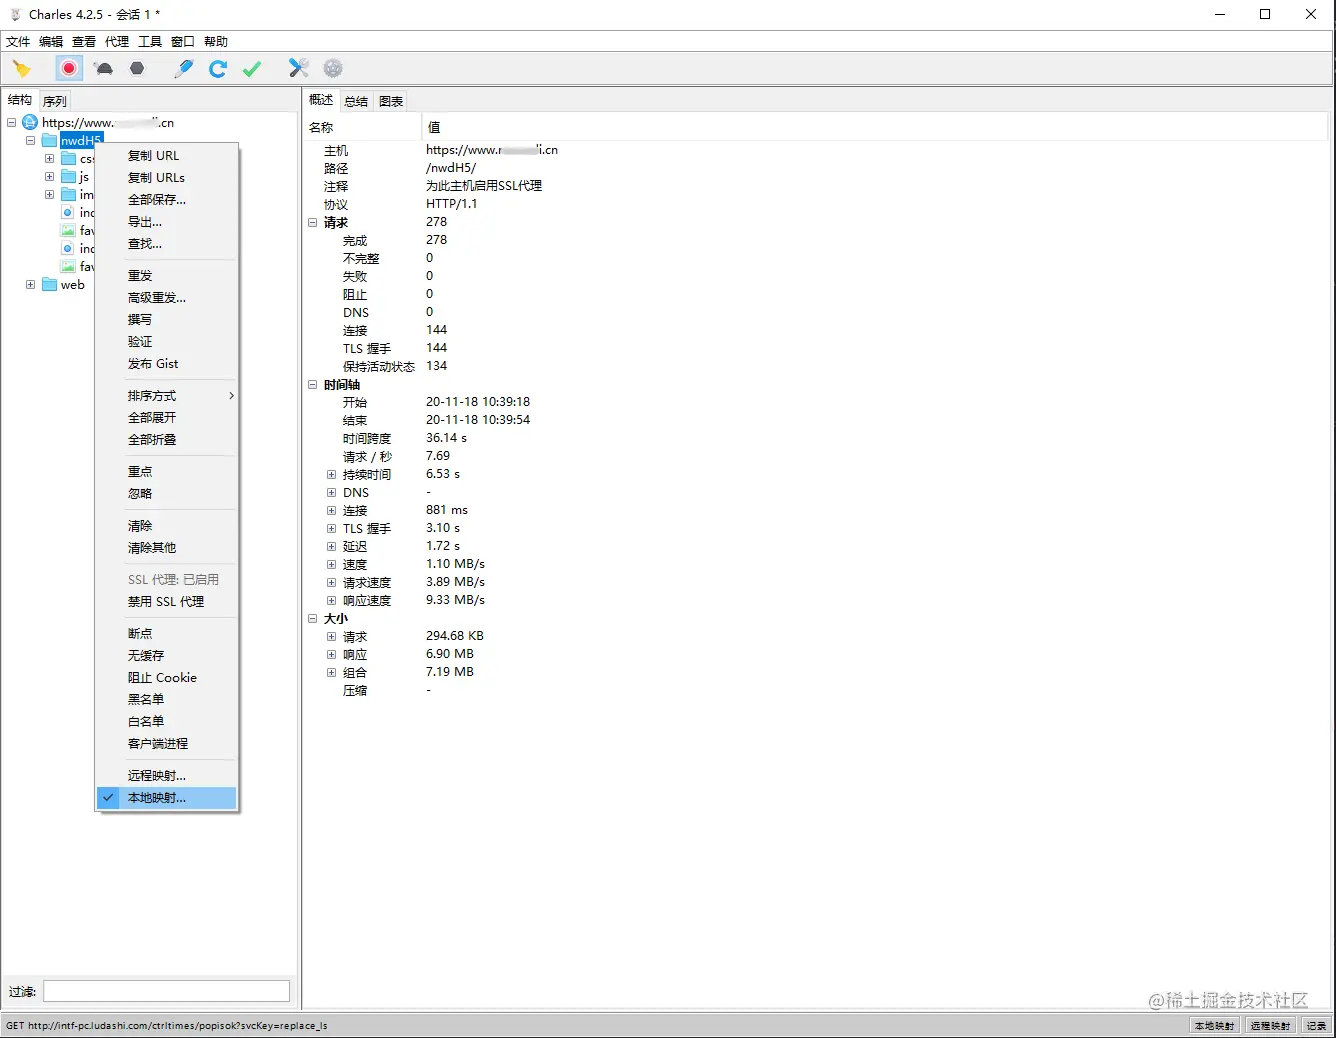Expand the 持续时间 row

(332, 475)
